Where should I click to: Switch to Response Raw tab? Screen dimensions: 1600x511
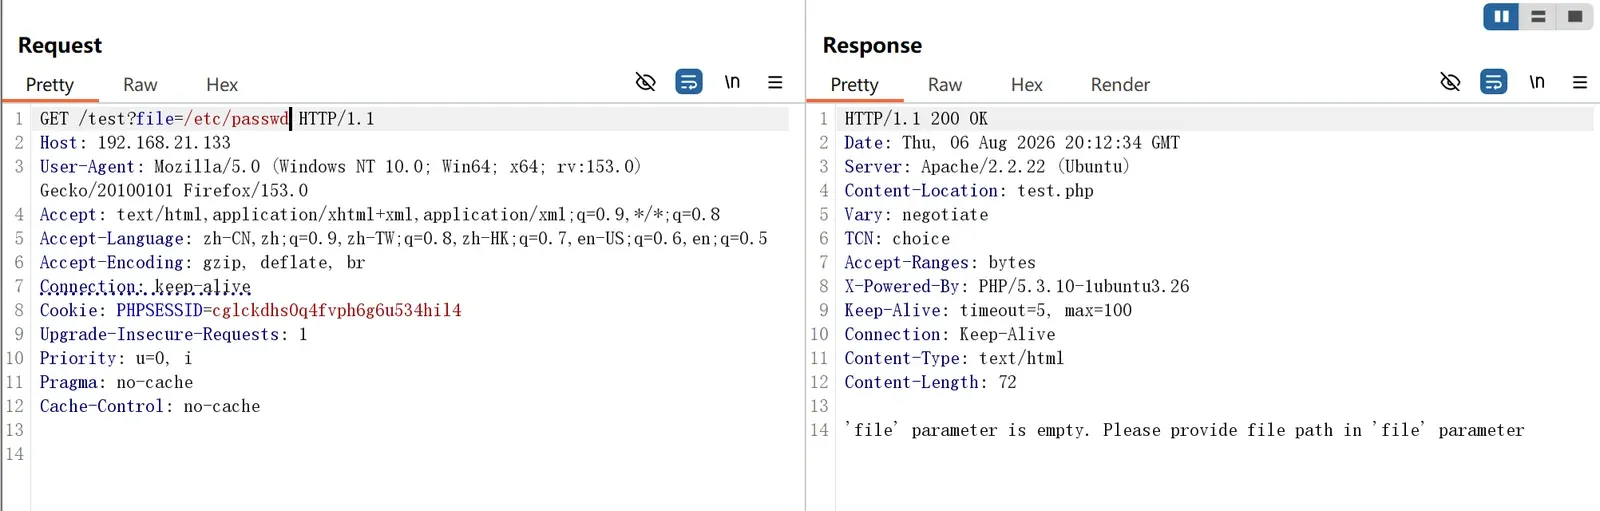click(945, 85)
